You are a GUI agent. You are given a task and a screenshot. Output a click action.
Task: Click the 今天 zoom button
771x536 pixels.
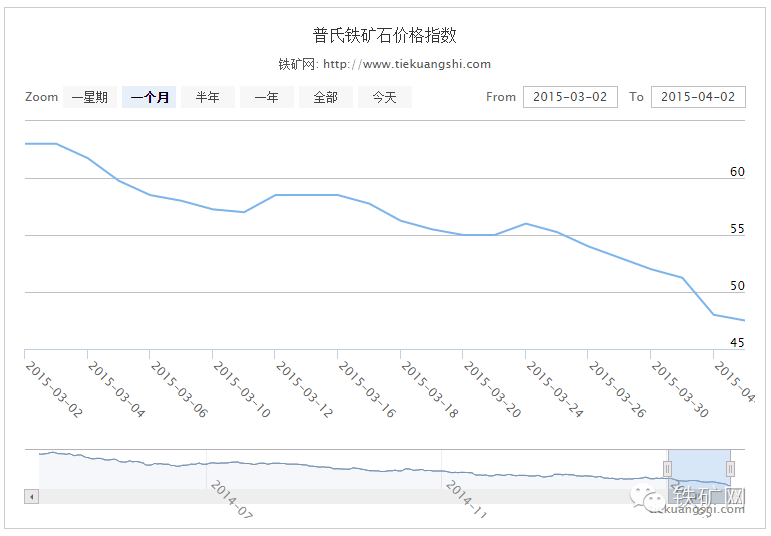385,97
